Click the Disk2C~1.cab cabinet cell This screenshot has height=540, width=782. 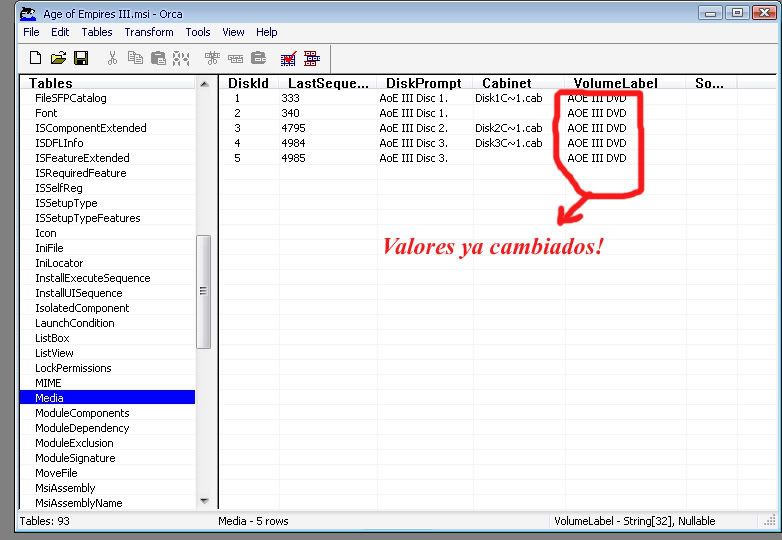pos(509,128)
